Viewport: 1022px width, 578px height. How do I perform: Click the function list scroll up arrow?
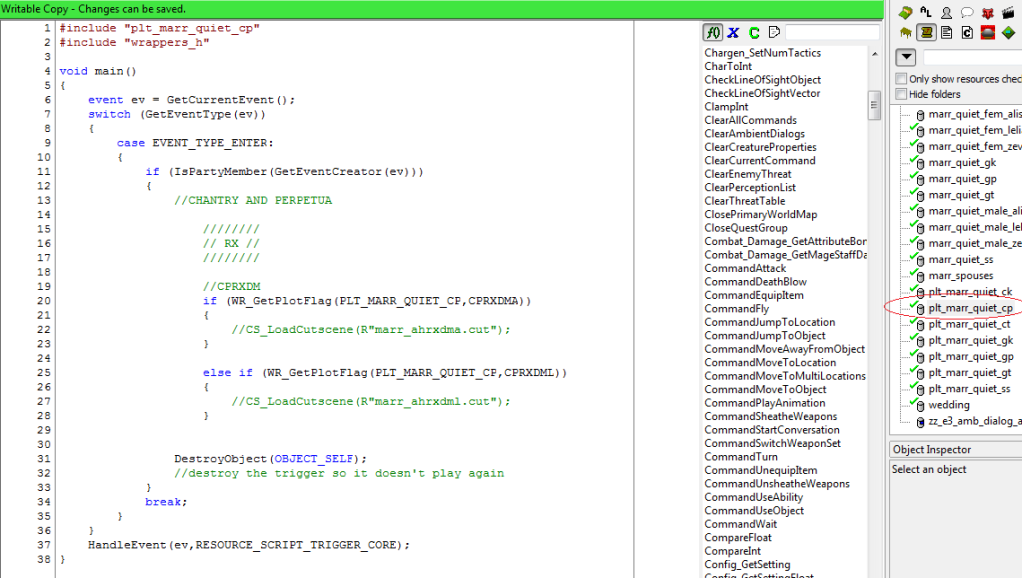click(874, 53)
